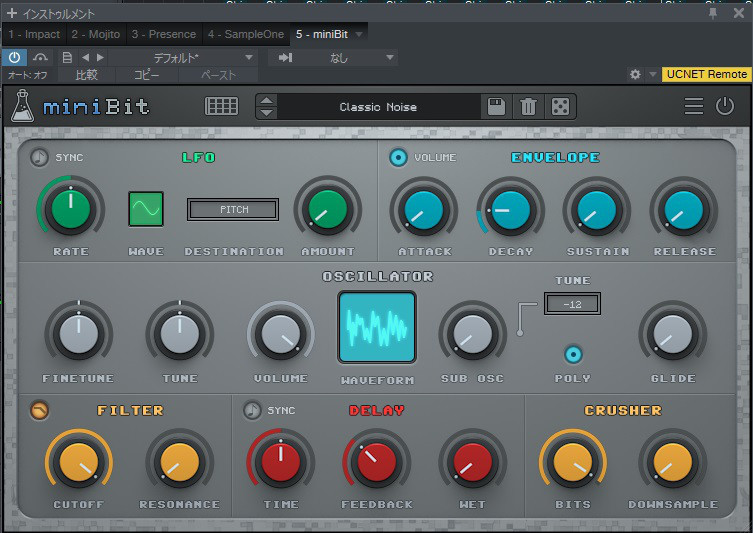Toggle the Delay sync note button
The height and width of the screenshot is (533, 753).
coord(252,411)
